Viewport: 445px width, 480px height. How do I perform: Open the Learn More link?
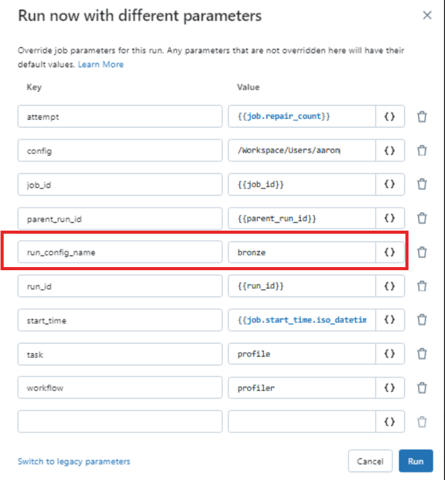[101, 64]
